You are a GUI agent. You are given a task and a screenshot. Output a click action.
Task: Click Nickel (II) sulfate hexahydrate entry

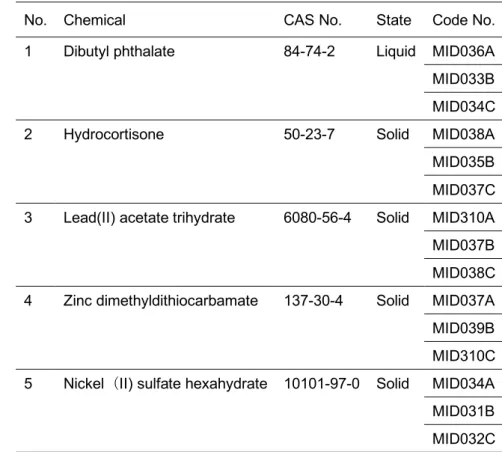click(x=165, y=384)
